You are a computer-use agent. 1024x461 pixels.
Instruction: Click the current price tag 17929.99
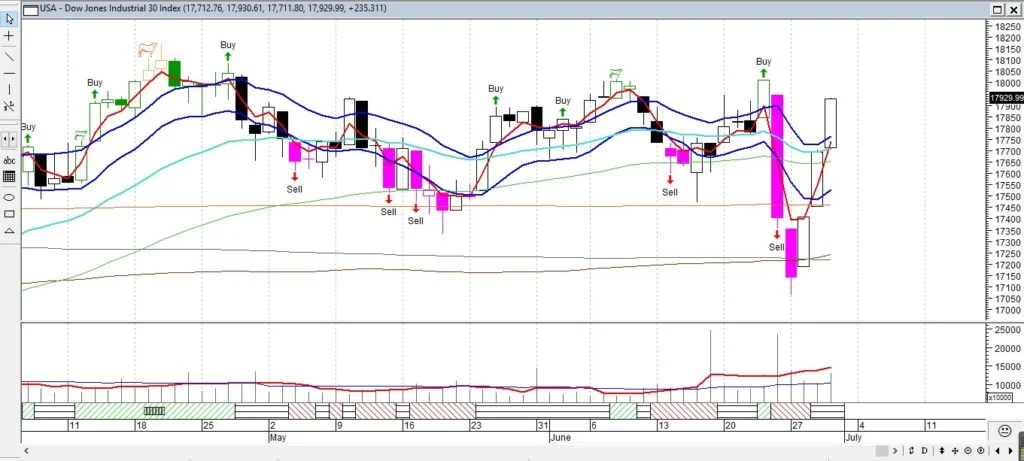1006,98
